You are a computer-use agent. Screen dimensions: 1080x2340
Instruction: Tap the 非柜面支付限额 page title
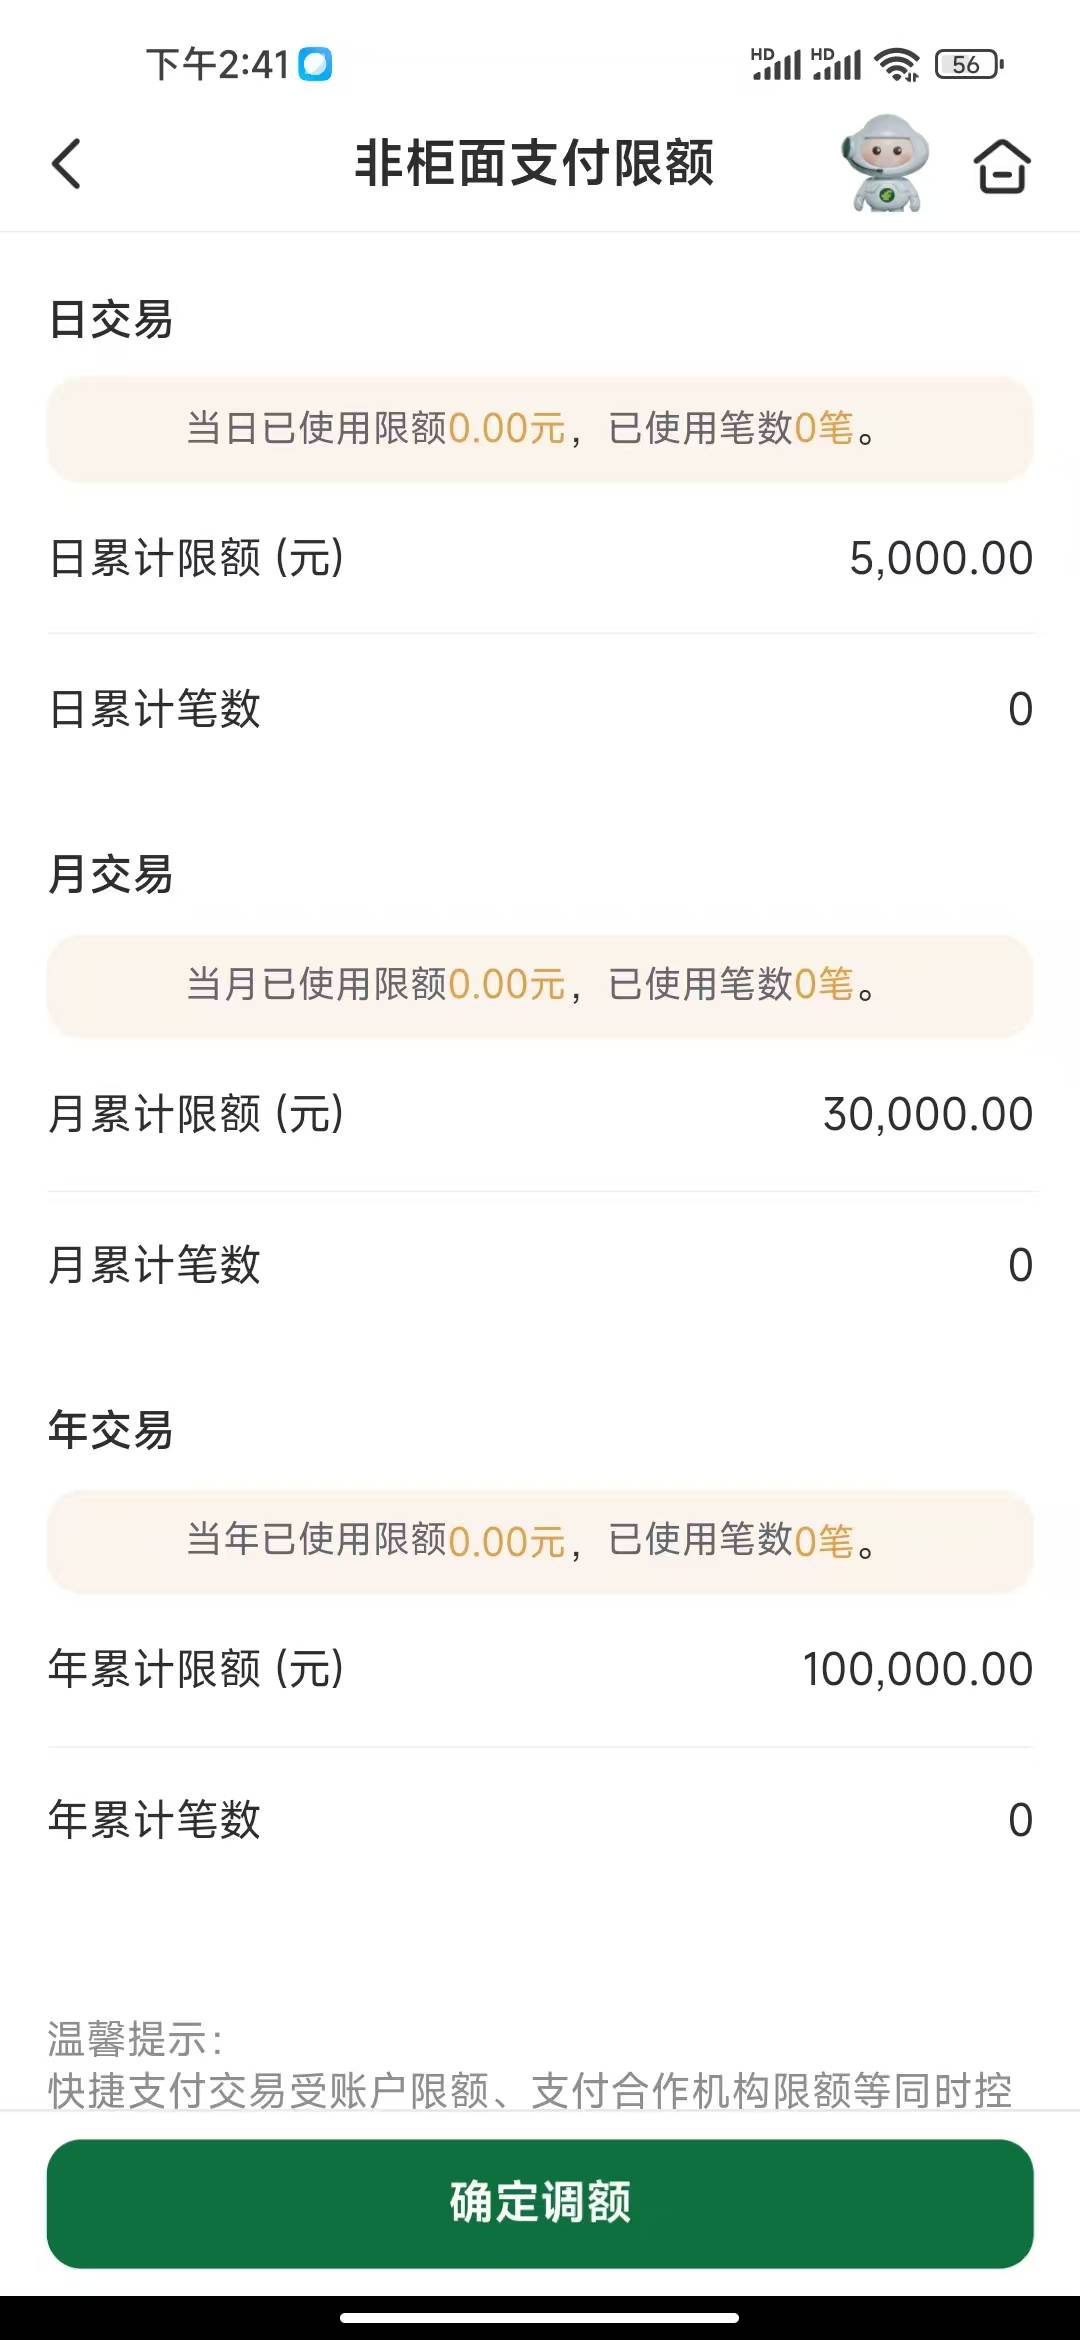point(534,163)
